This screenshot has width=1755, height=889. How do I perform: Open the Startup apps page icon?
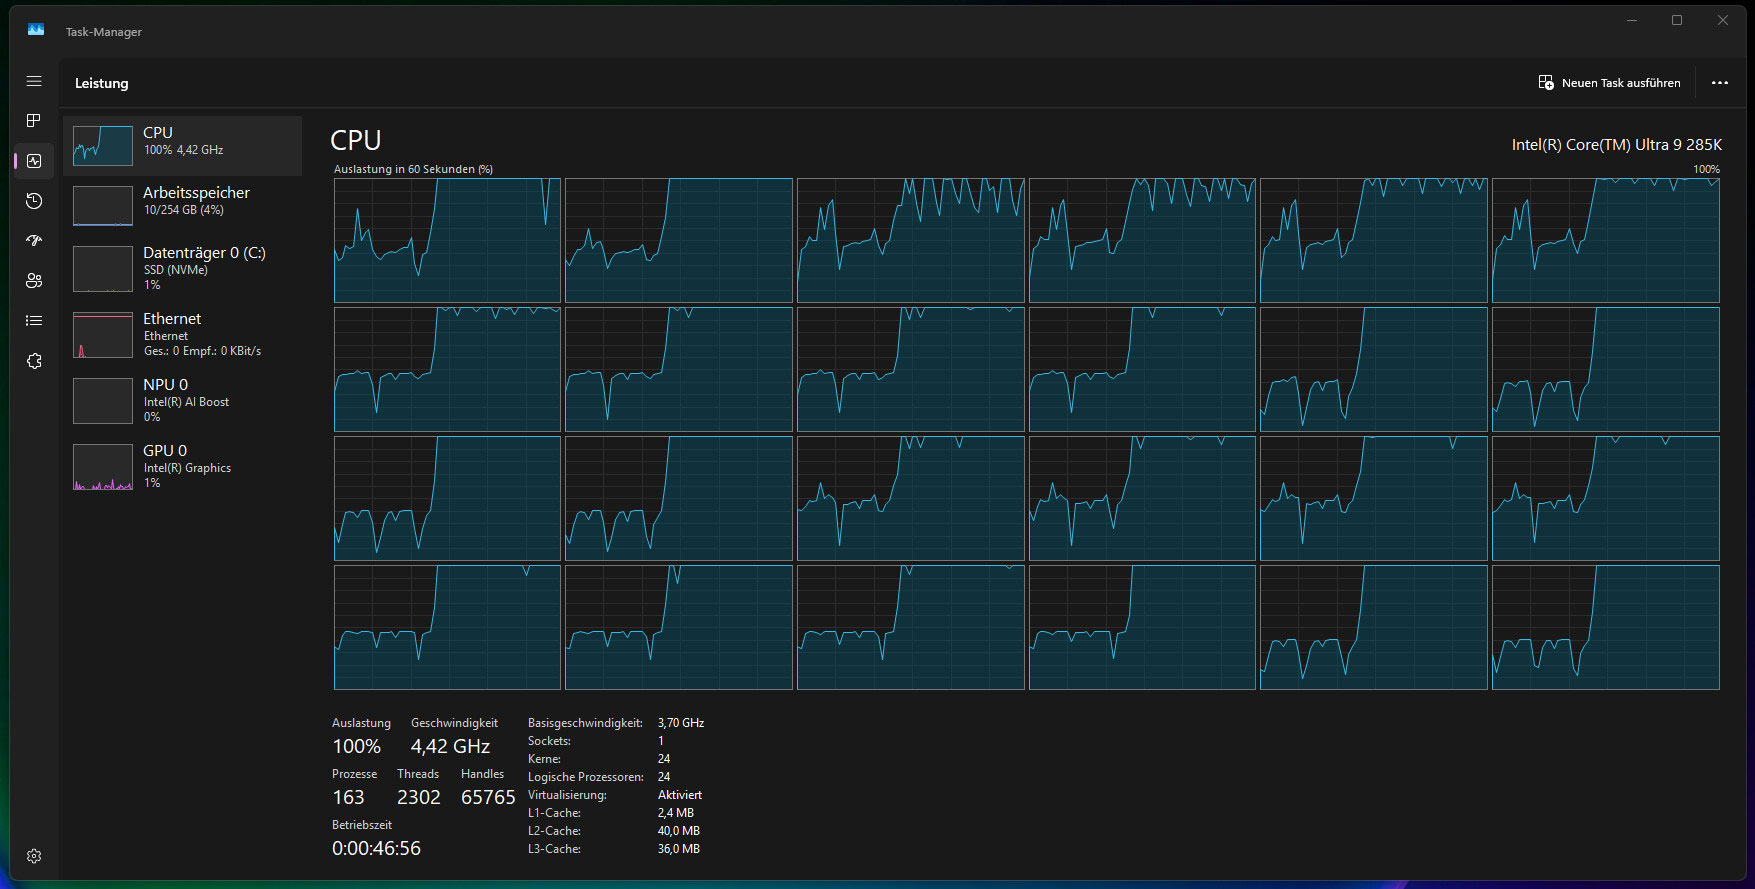tap(34, 241)
